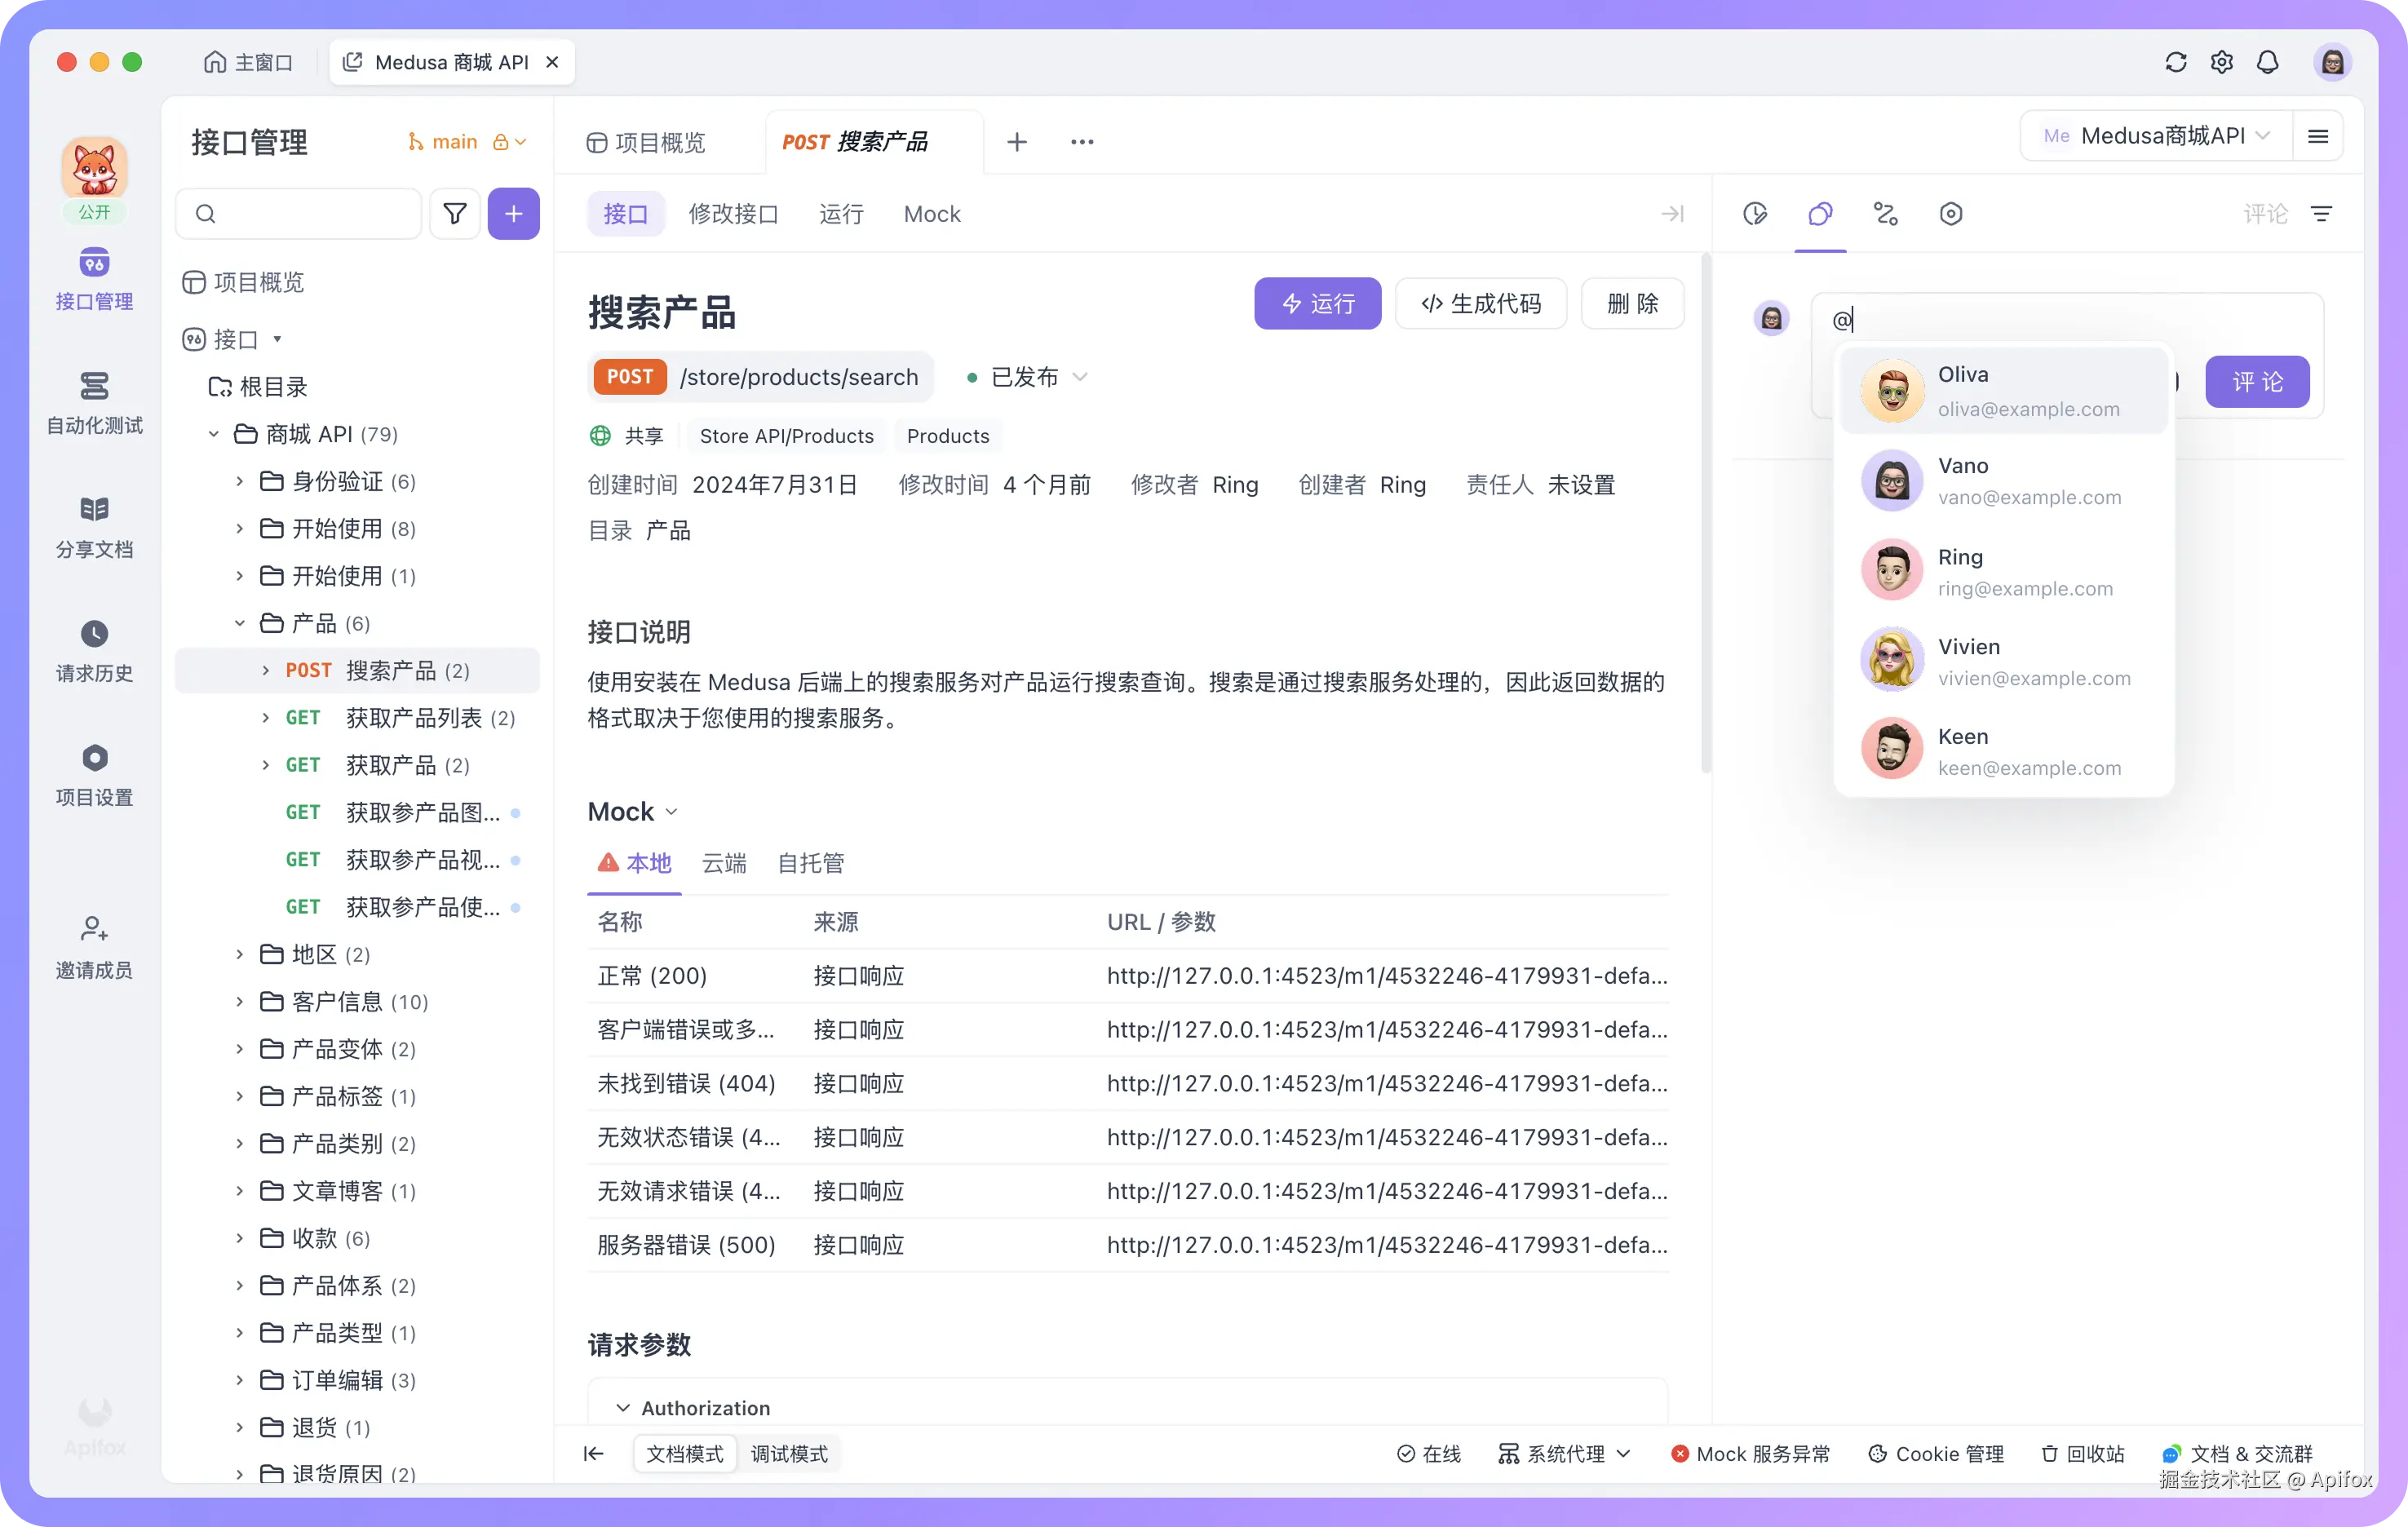Open the comments panel icon

point(1820,213)
